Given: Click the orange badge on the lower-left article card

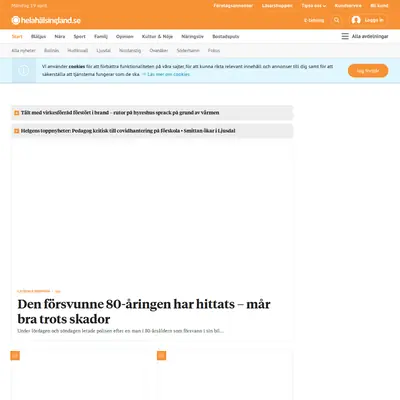Looking at the screenshot, I should [15, 356].
